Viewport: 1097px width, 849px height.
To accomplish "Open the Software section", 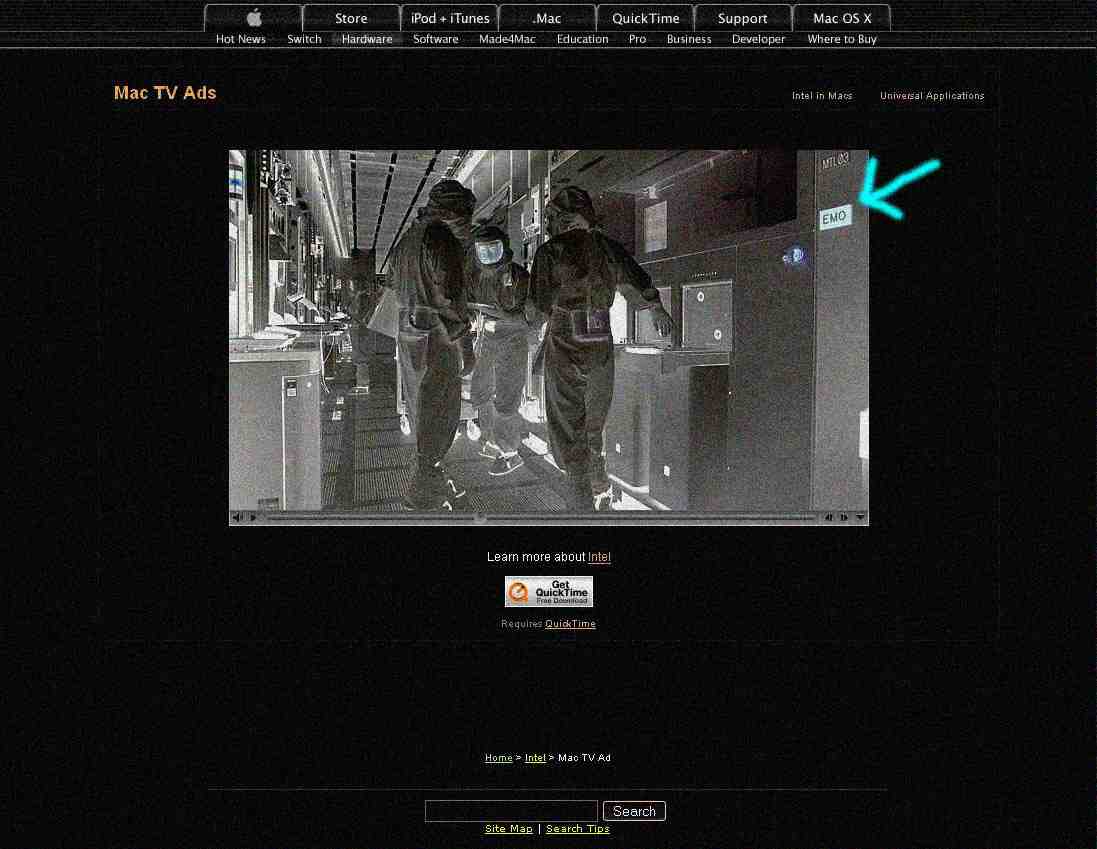I will point(436,39).
